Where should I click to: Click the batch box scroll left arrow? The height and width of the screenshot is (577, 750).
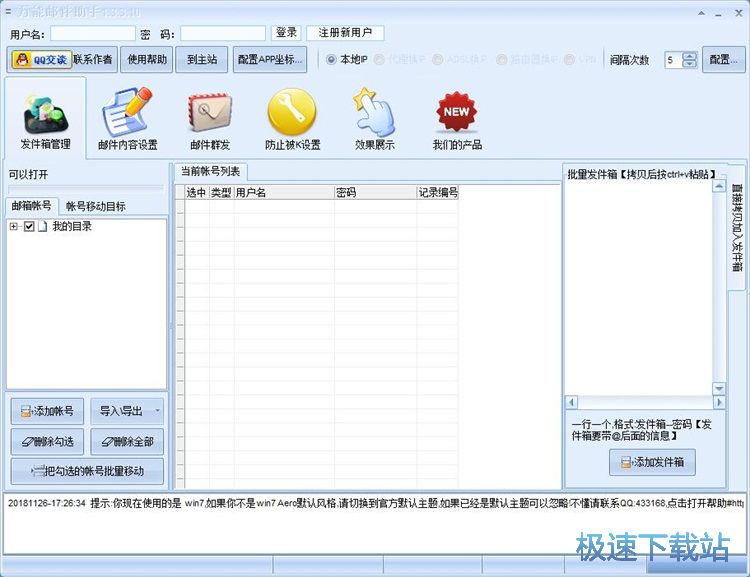(572, 402)
